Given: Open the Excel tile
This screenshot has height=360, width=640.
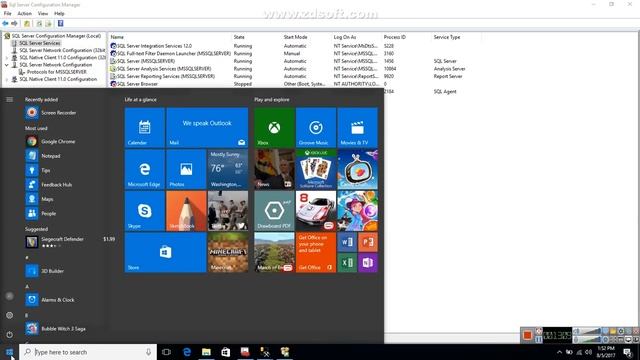Looking at the screenshot, I should 347,262.
